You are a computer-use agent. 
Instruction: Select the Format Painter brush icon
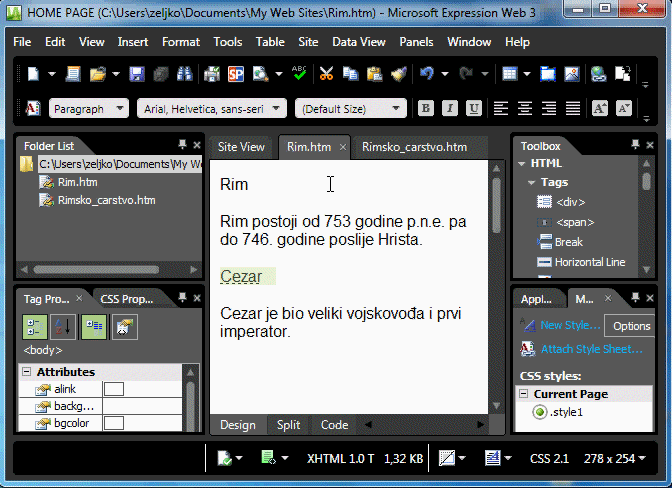point(398,74)
